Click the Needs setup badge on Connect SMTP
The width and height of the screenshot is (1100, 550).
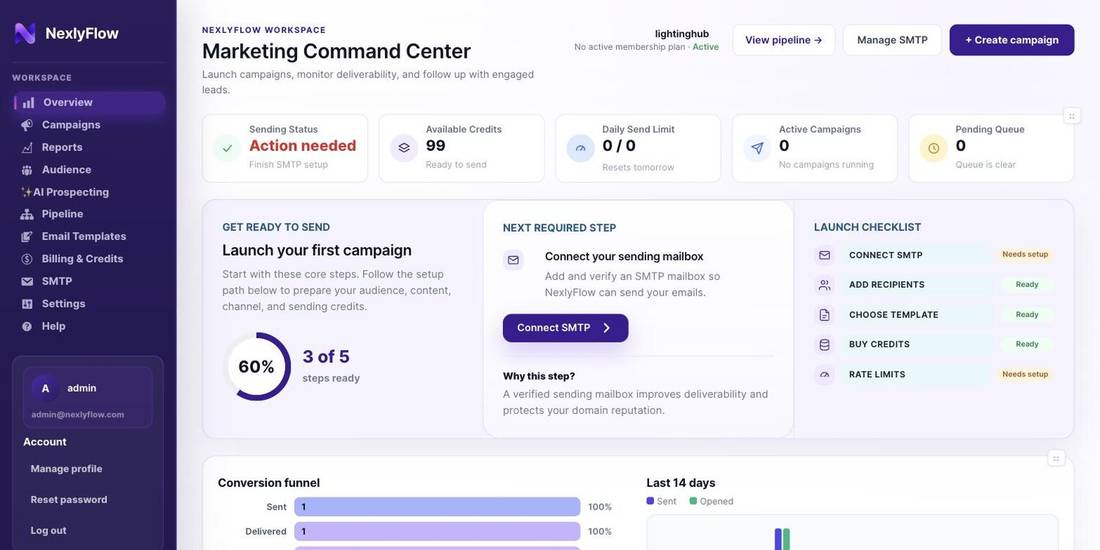1025,255
